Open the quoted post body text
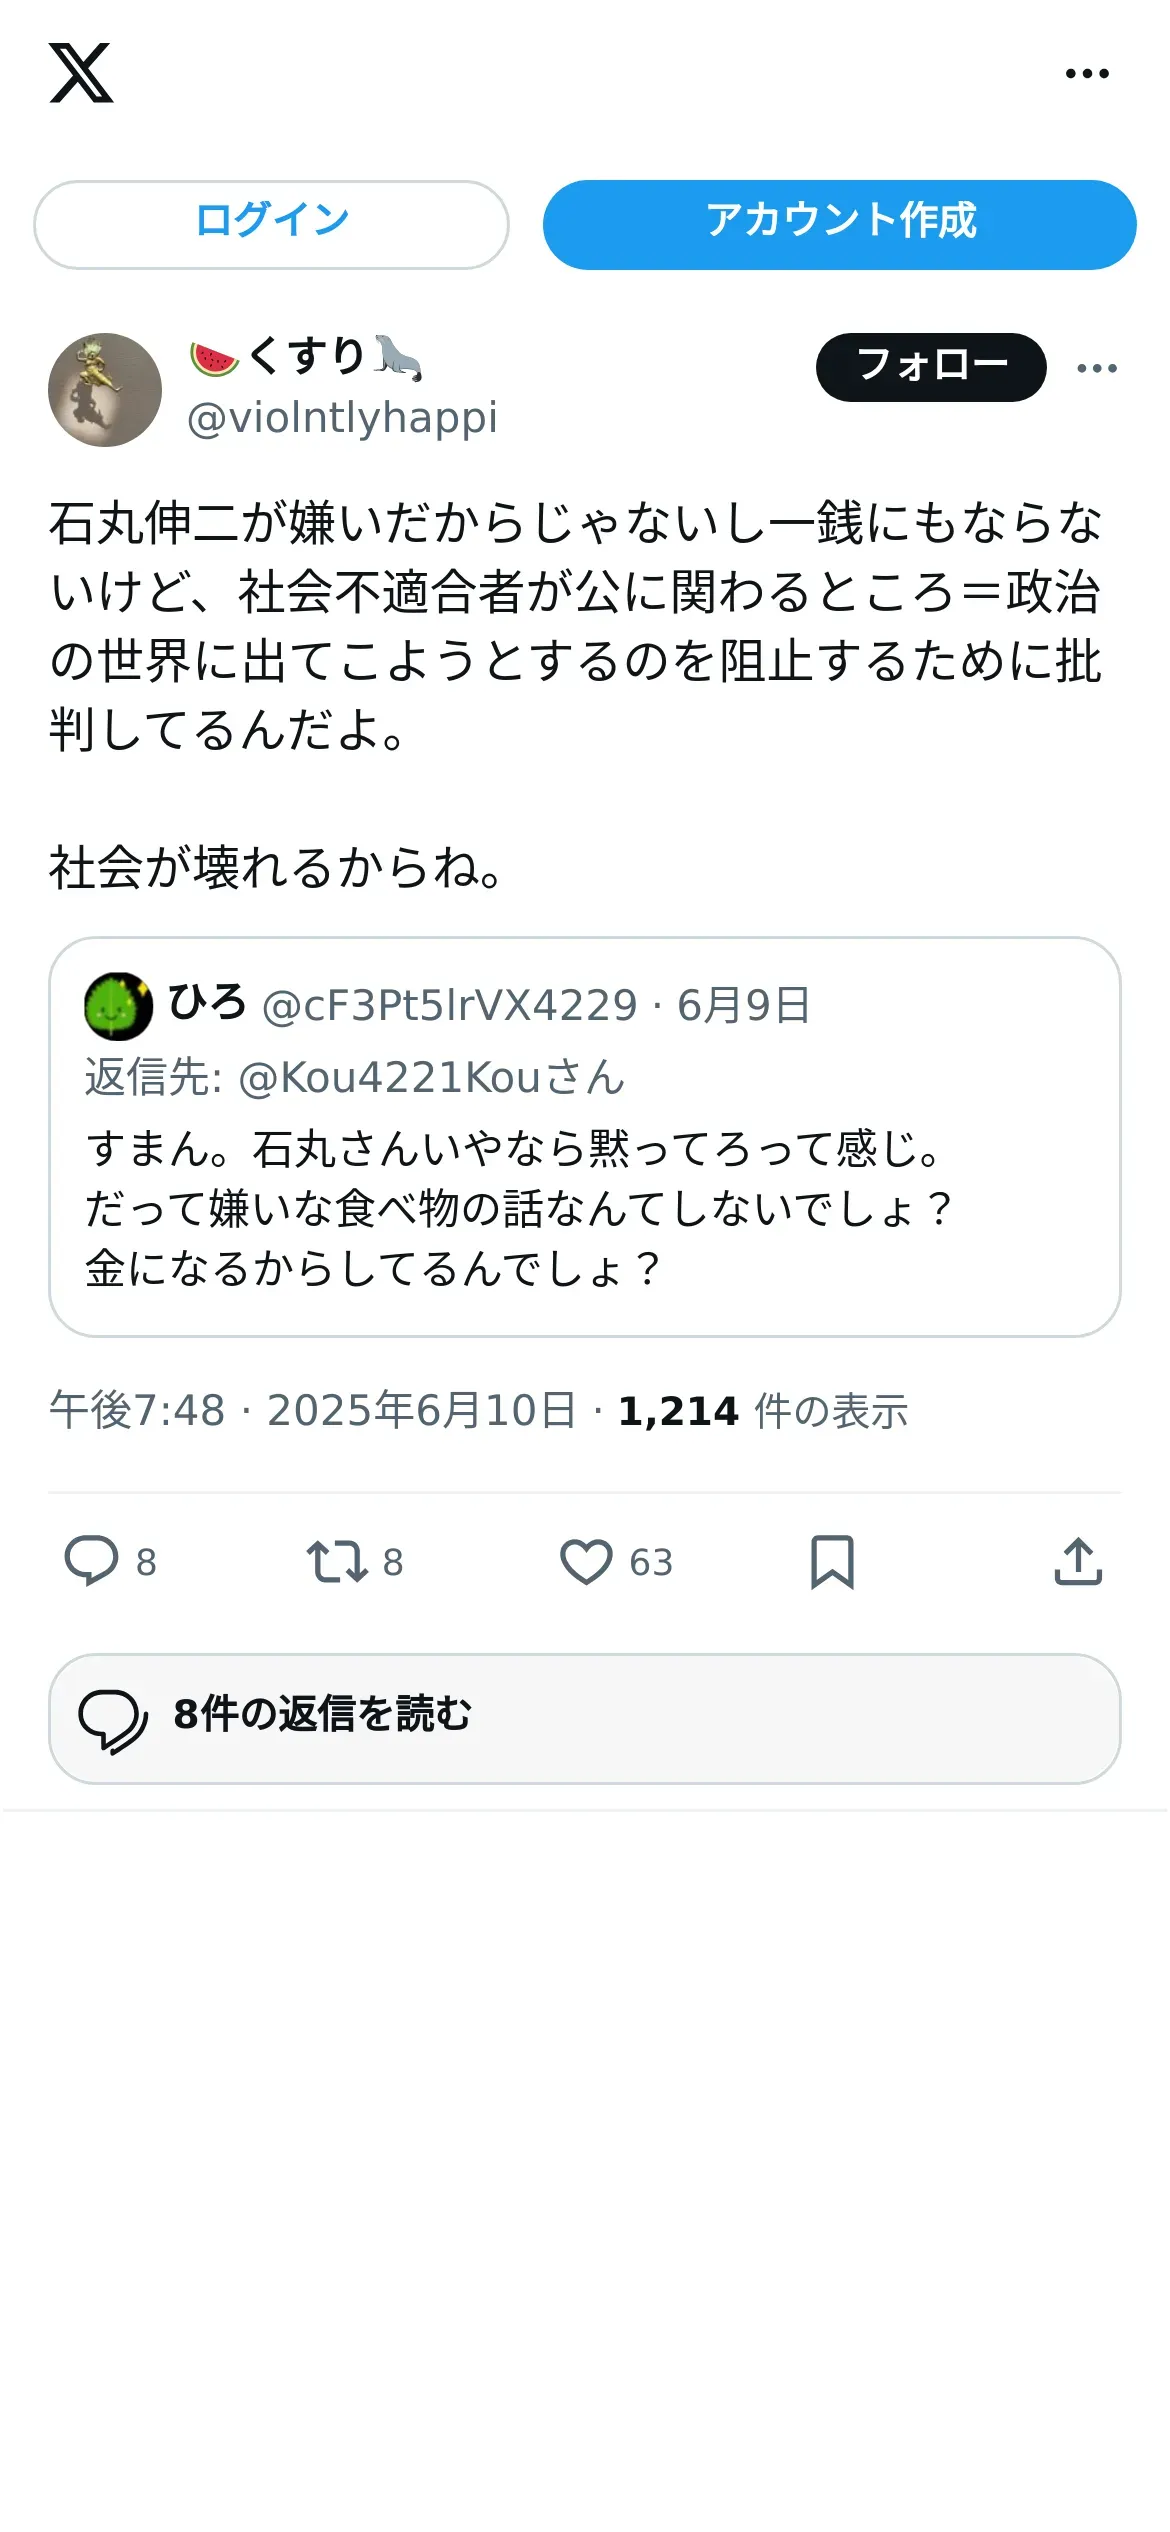Screen dimensions: 1170x2532 tap(518, 1208)
